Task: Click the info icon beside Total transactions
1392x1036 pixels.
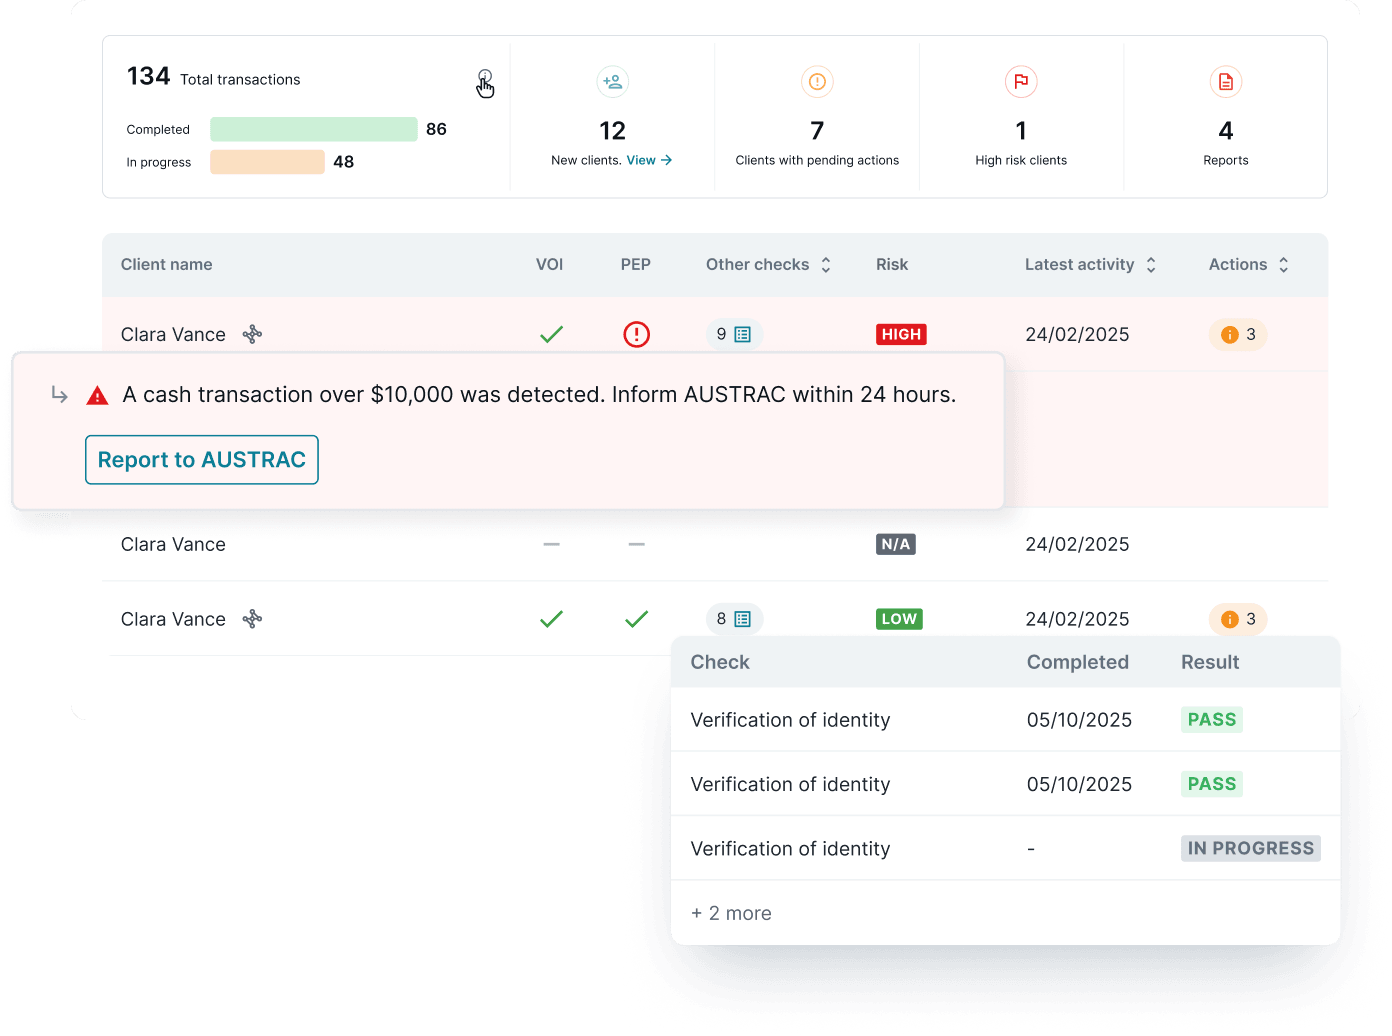Action: pos(485,77)
